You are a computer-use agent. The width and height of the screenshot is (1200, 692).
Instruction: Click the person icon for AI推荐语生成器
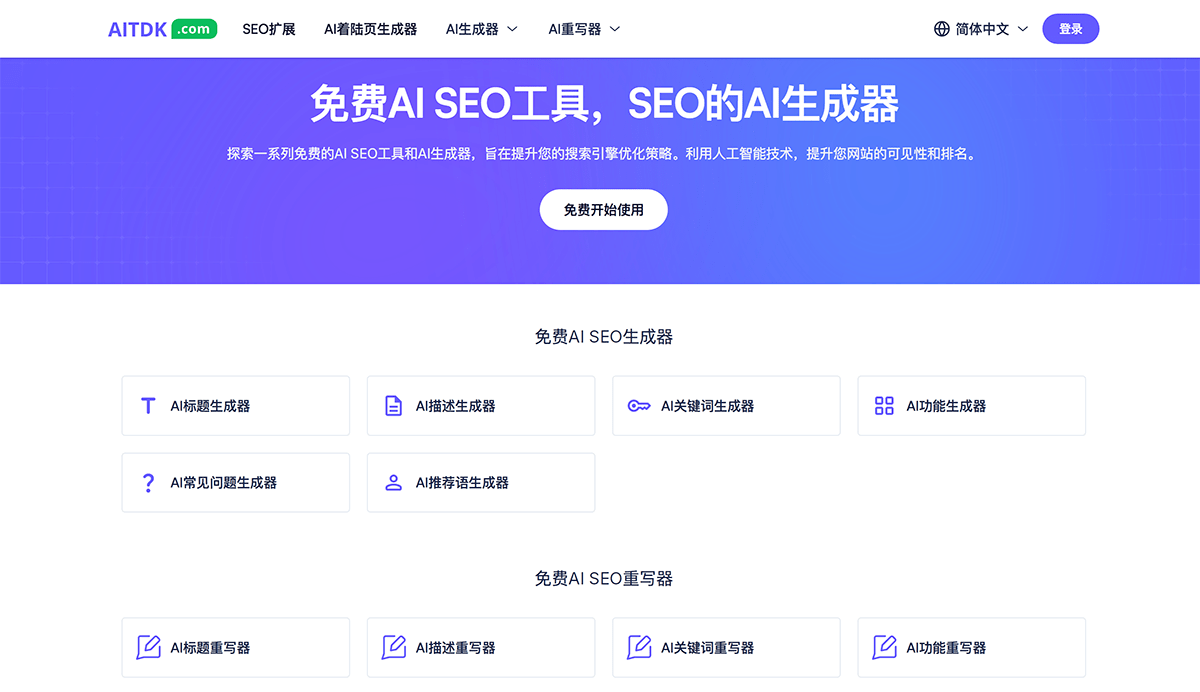[394, 483]
